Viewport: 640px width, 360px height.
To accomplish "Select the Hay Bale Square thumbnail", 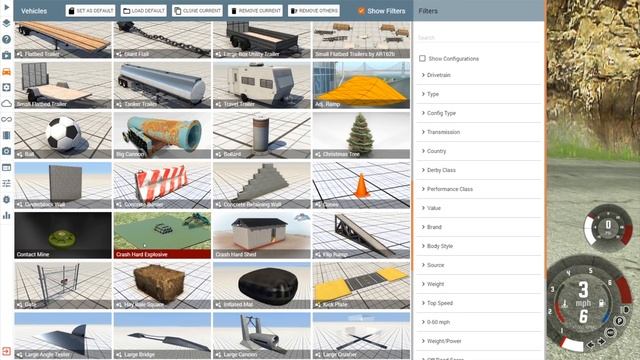I will pos(162,285).
